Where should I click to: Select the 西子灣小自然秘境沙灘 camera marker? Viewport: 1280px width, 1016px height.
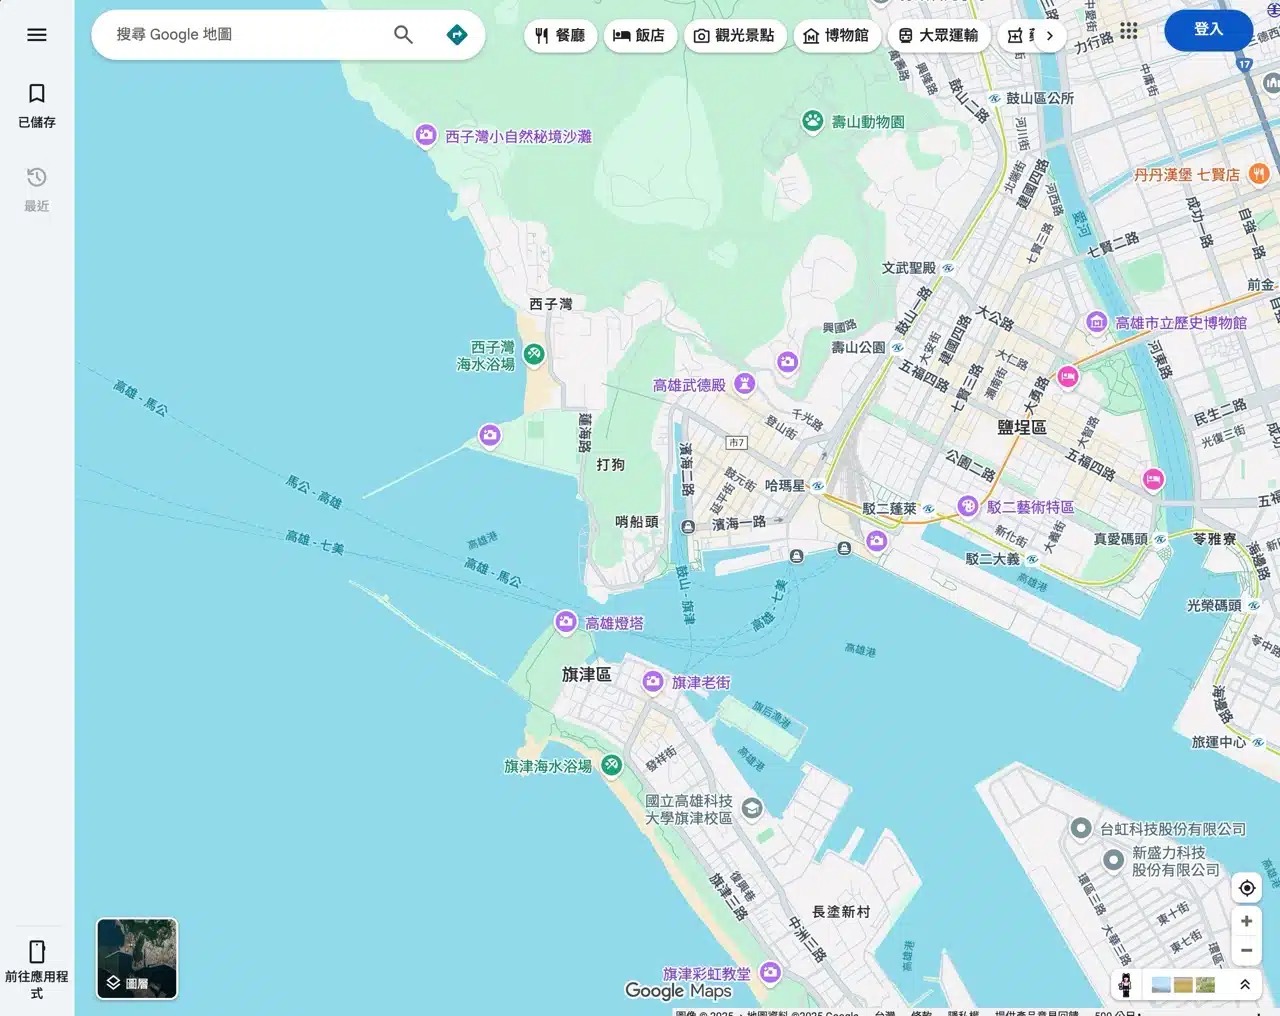pos(426,135)
